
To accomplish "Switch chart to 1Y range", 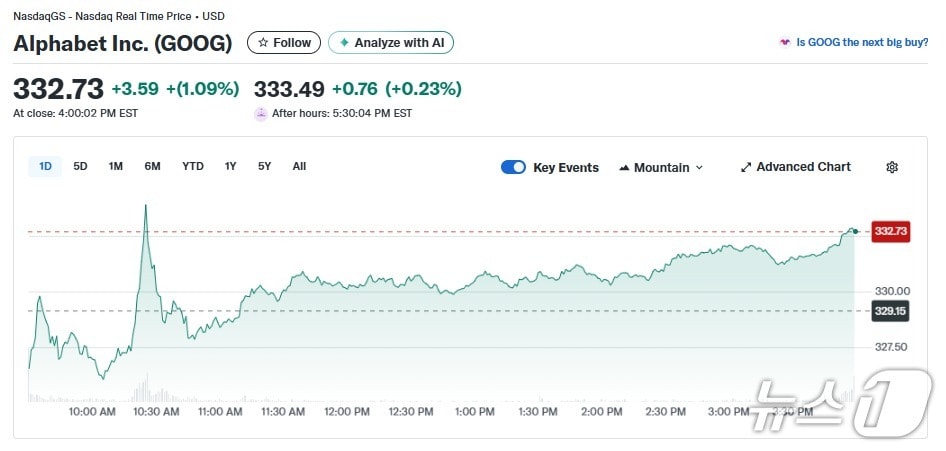I will pos(231,166).
